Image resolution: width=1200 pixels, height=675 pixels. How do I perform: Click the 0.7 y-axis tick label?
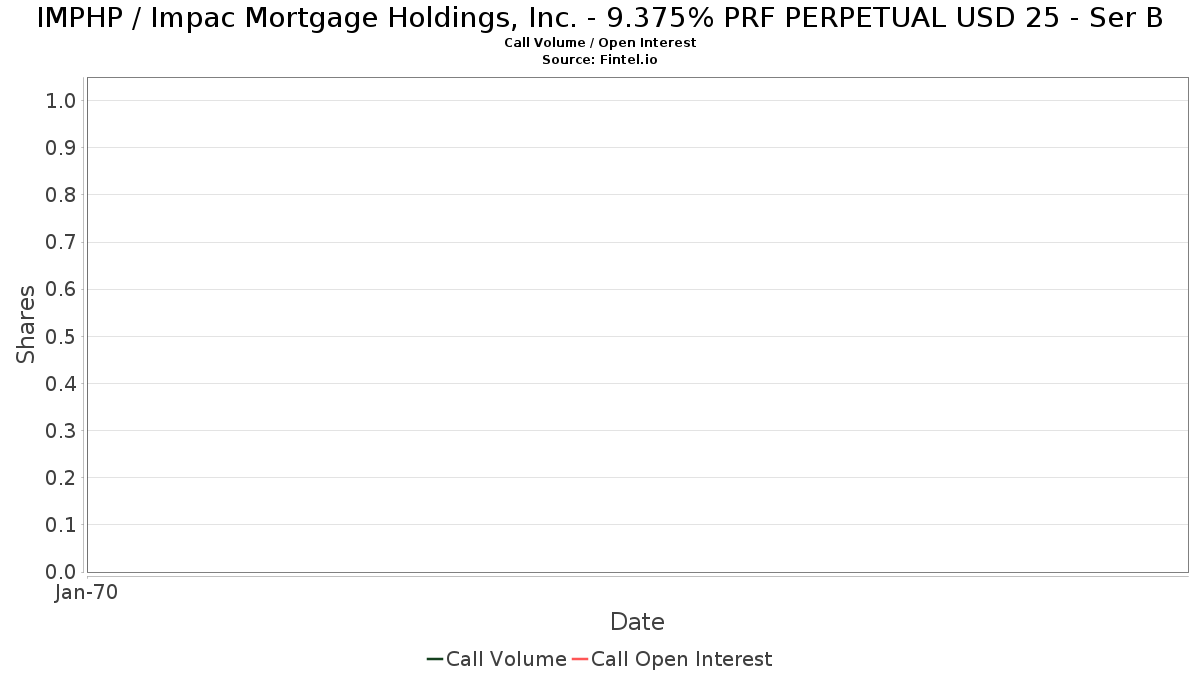pos(61,242)
